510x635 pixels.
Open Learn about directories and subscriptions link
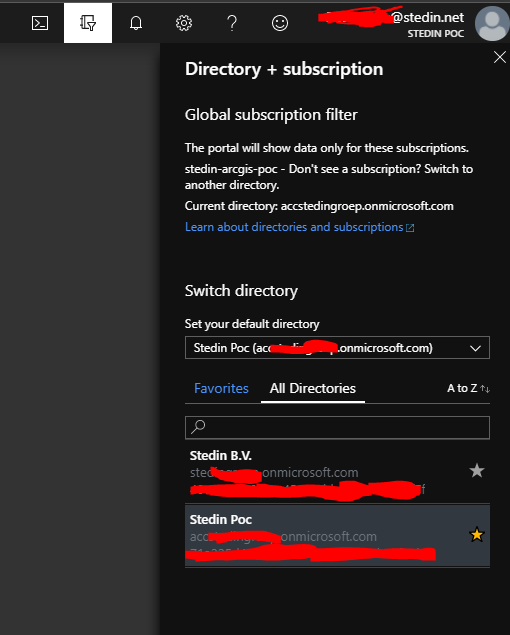tap(299, 227)
